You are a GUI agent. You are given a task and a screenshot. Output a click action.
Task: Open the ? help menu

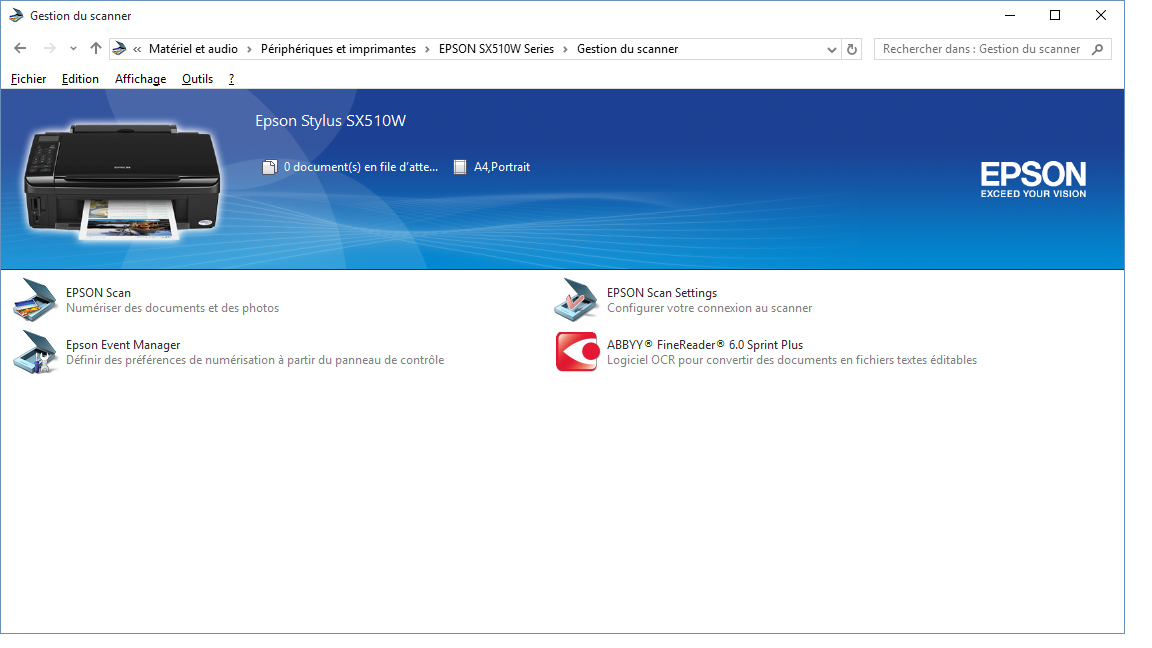click(x=231, y=79)
